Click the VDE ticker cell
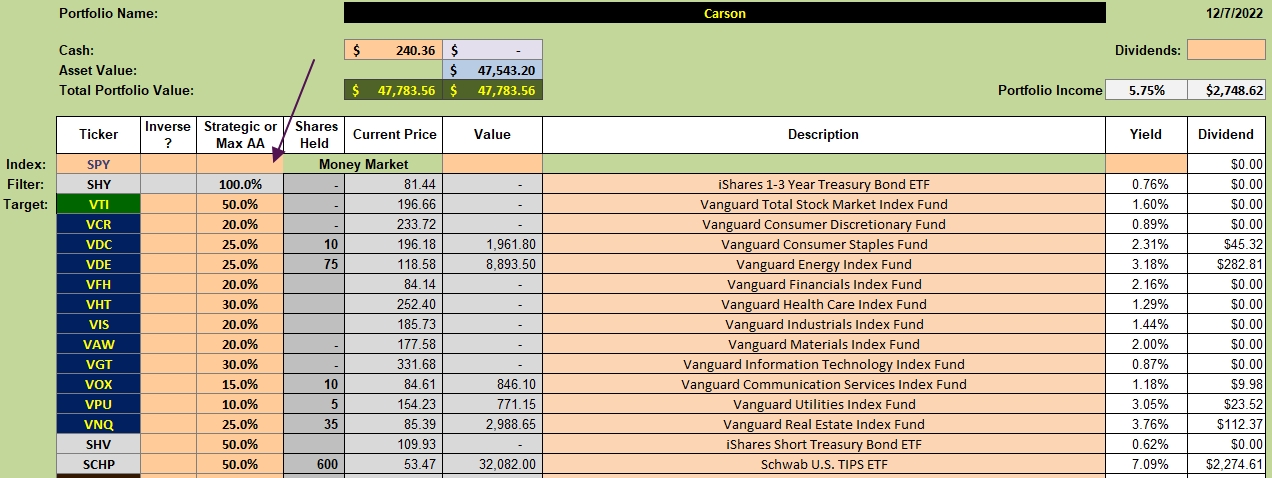Viewport: 1272px width, 478px height. coord(98,264)
